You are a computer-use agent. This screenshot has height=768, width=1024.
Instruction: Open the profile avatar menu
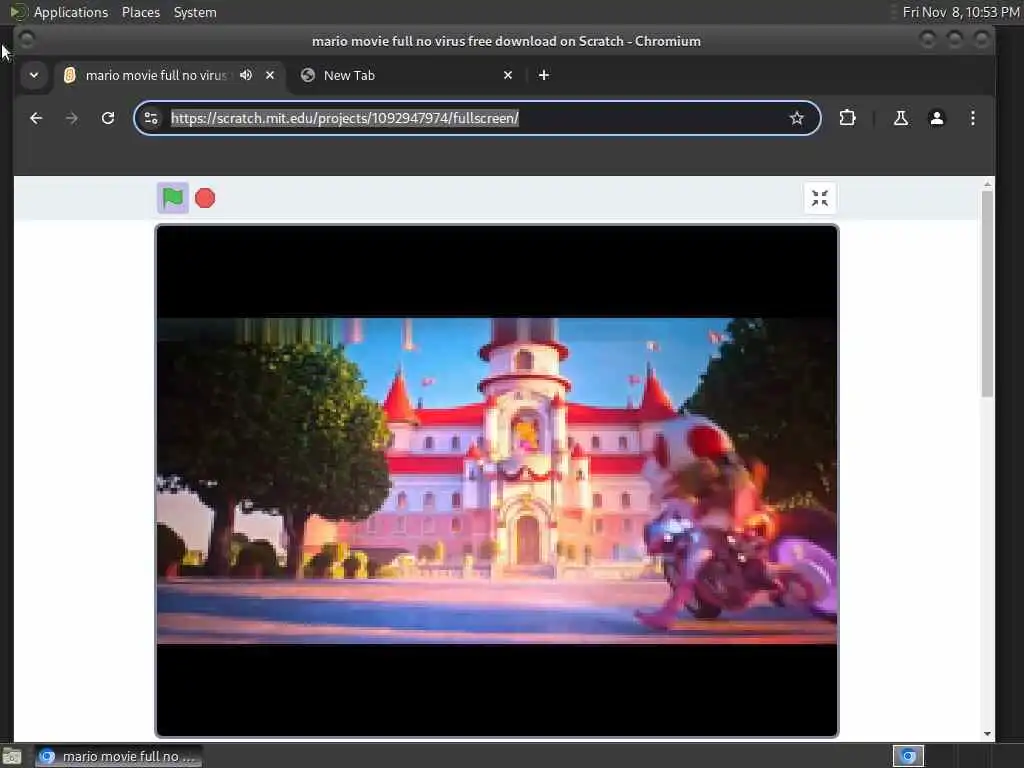click(936, 118)
